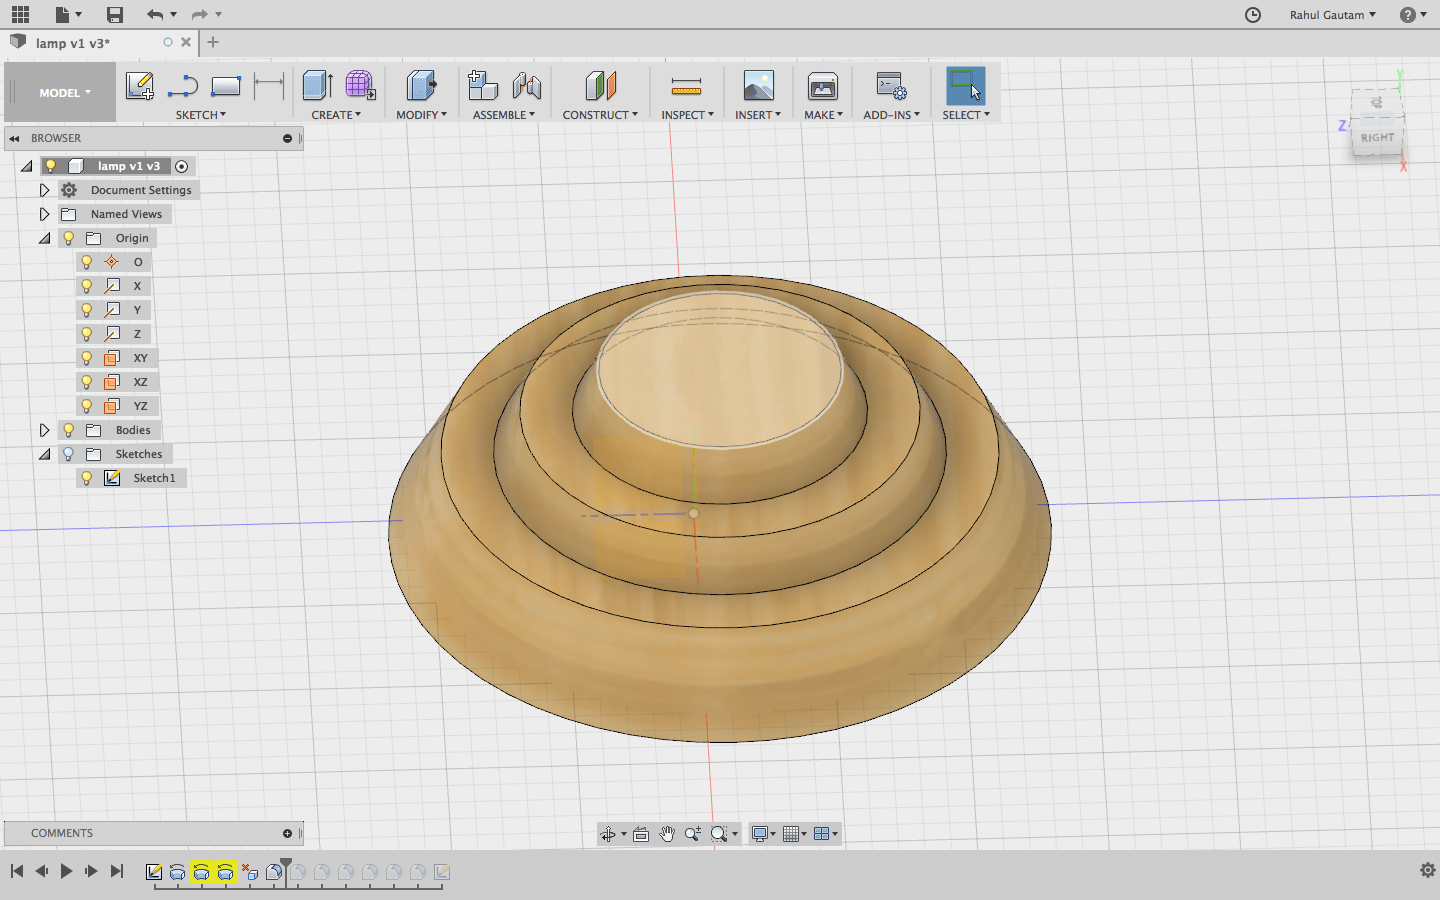Add a new design tab
The height and width of the screenshot is (900, 1440).
pyautogui.click(x=213, y=42)
